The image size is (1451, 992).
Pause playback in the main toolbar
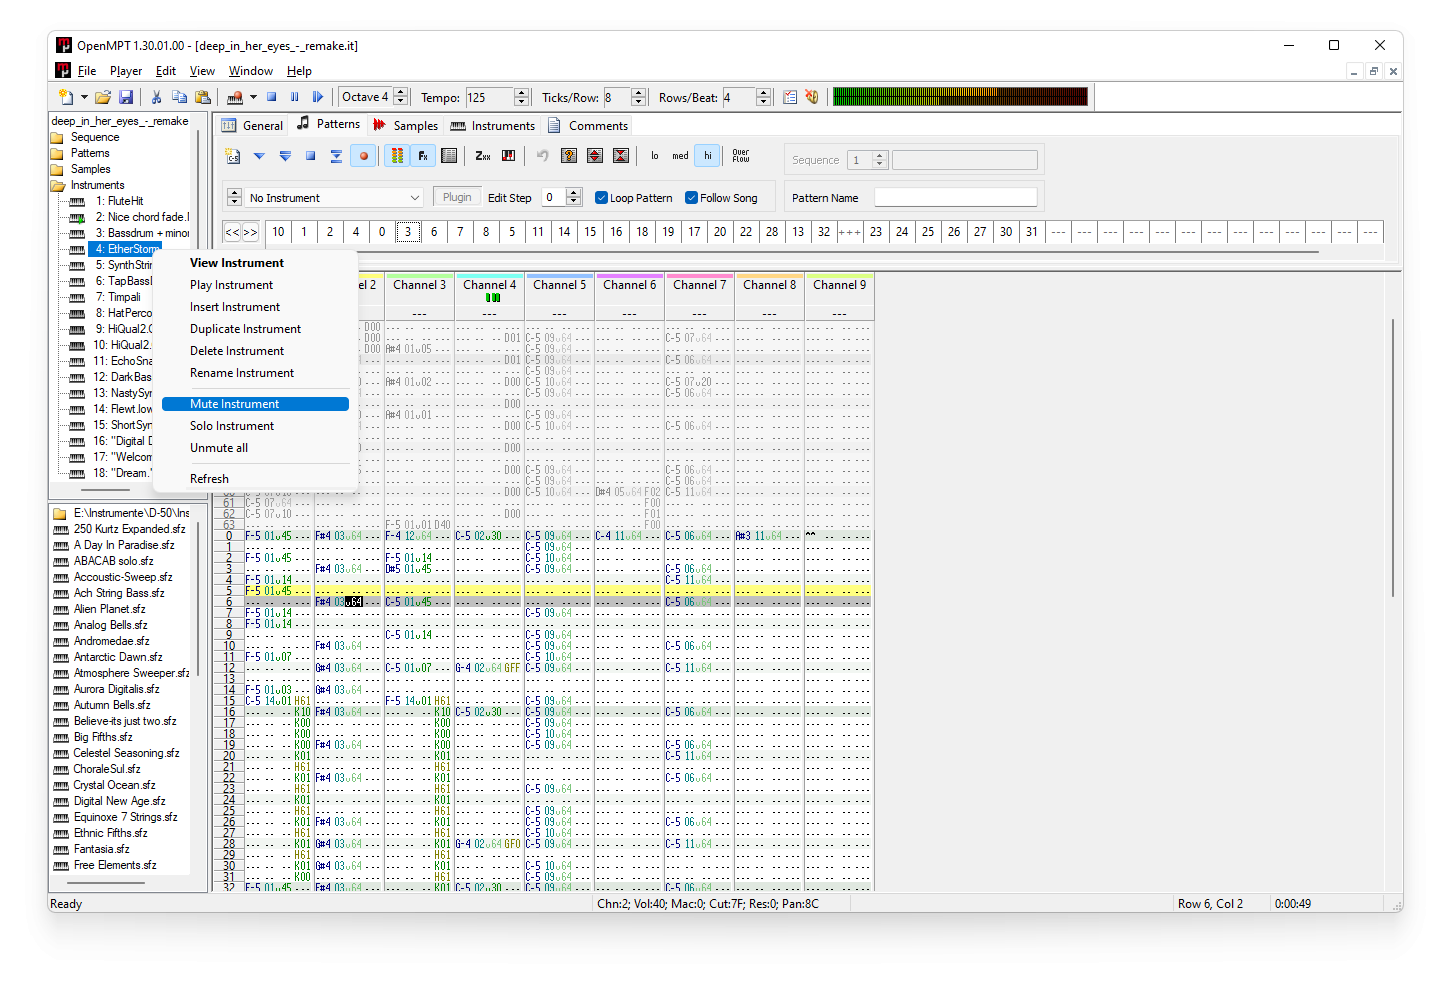tap(295, 97)
